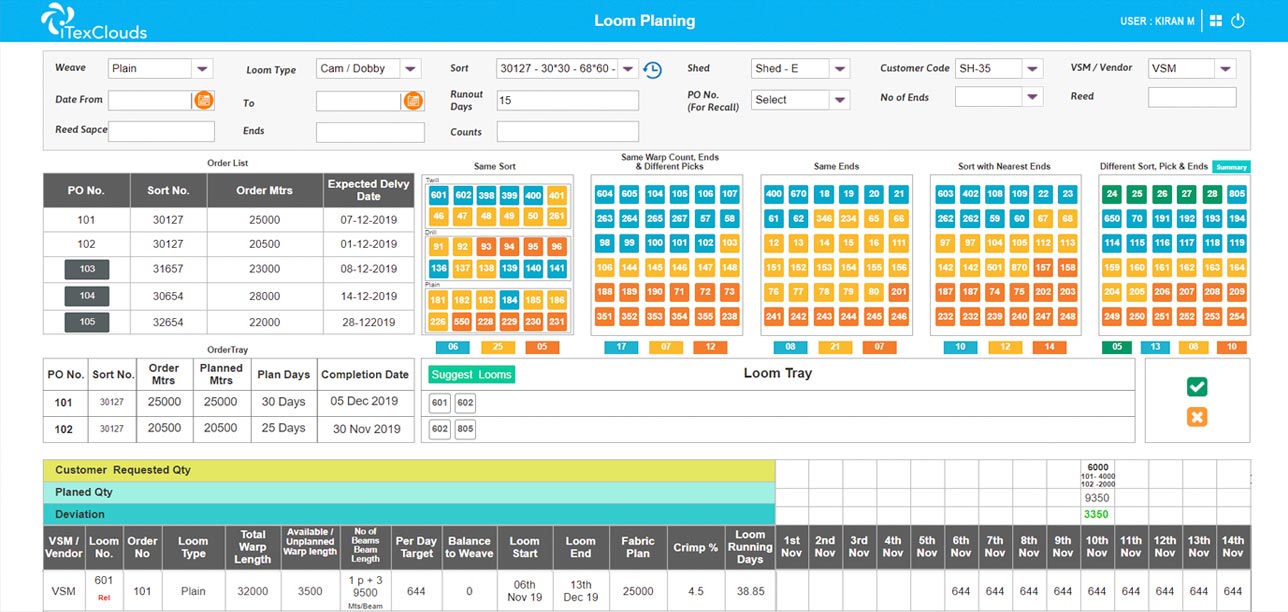Image resolution: width=1288 pixels, height=612 pixels.
Task: Open the Shed dropdown showing Shed - E
Action: (839, 69)
